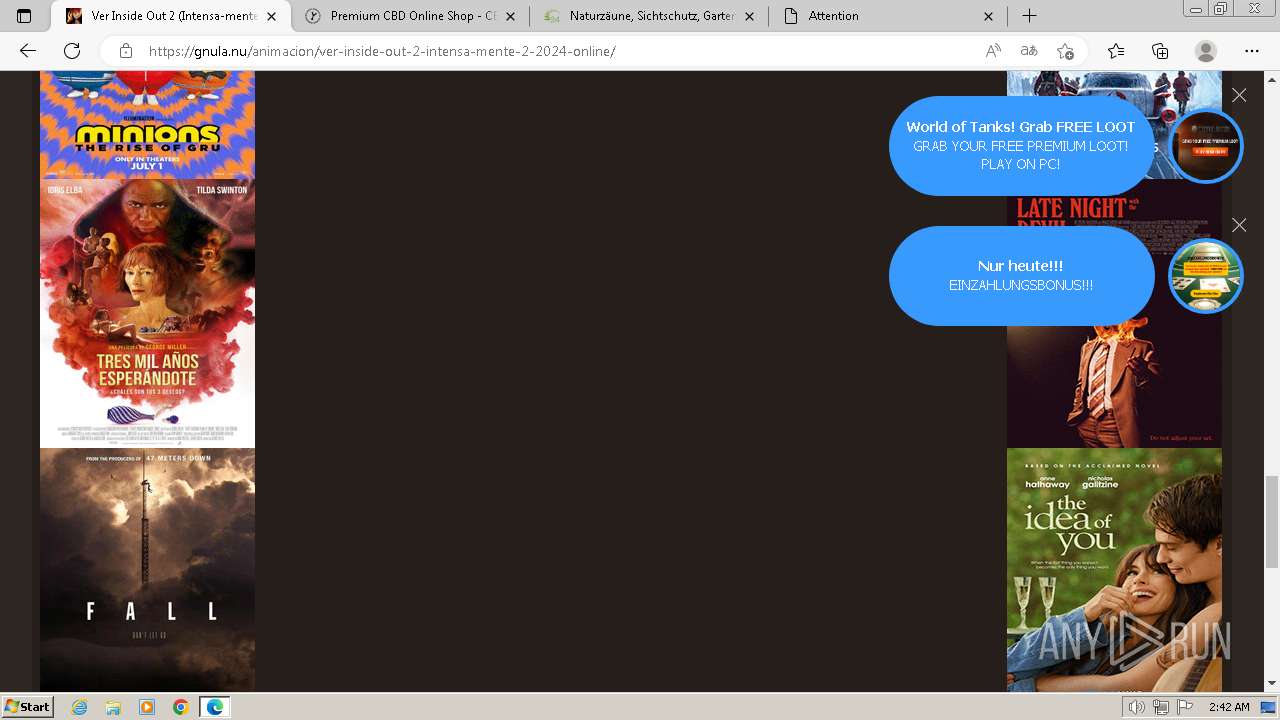Screen dimensions: 1280x720
Task: View site information lock icon
Action: [x=126, y=51]
